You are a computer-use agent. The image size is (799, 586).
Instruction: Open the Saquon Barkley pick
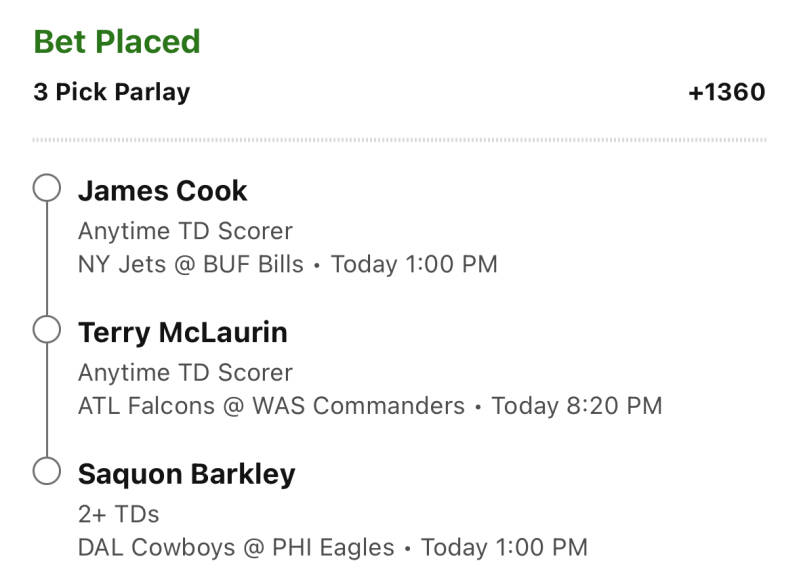pos(186,473)
